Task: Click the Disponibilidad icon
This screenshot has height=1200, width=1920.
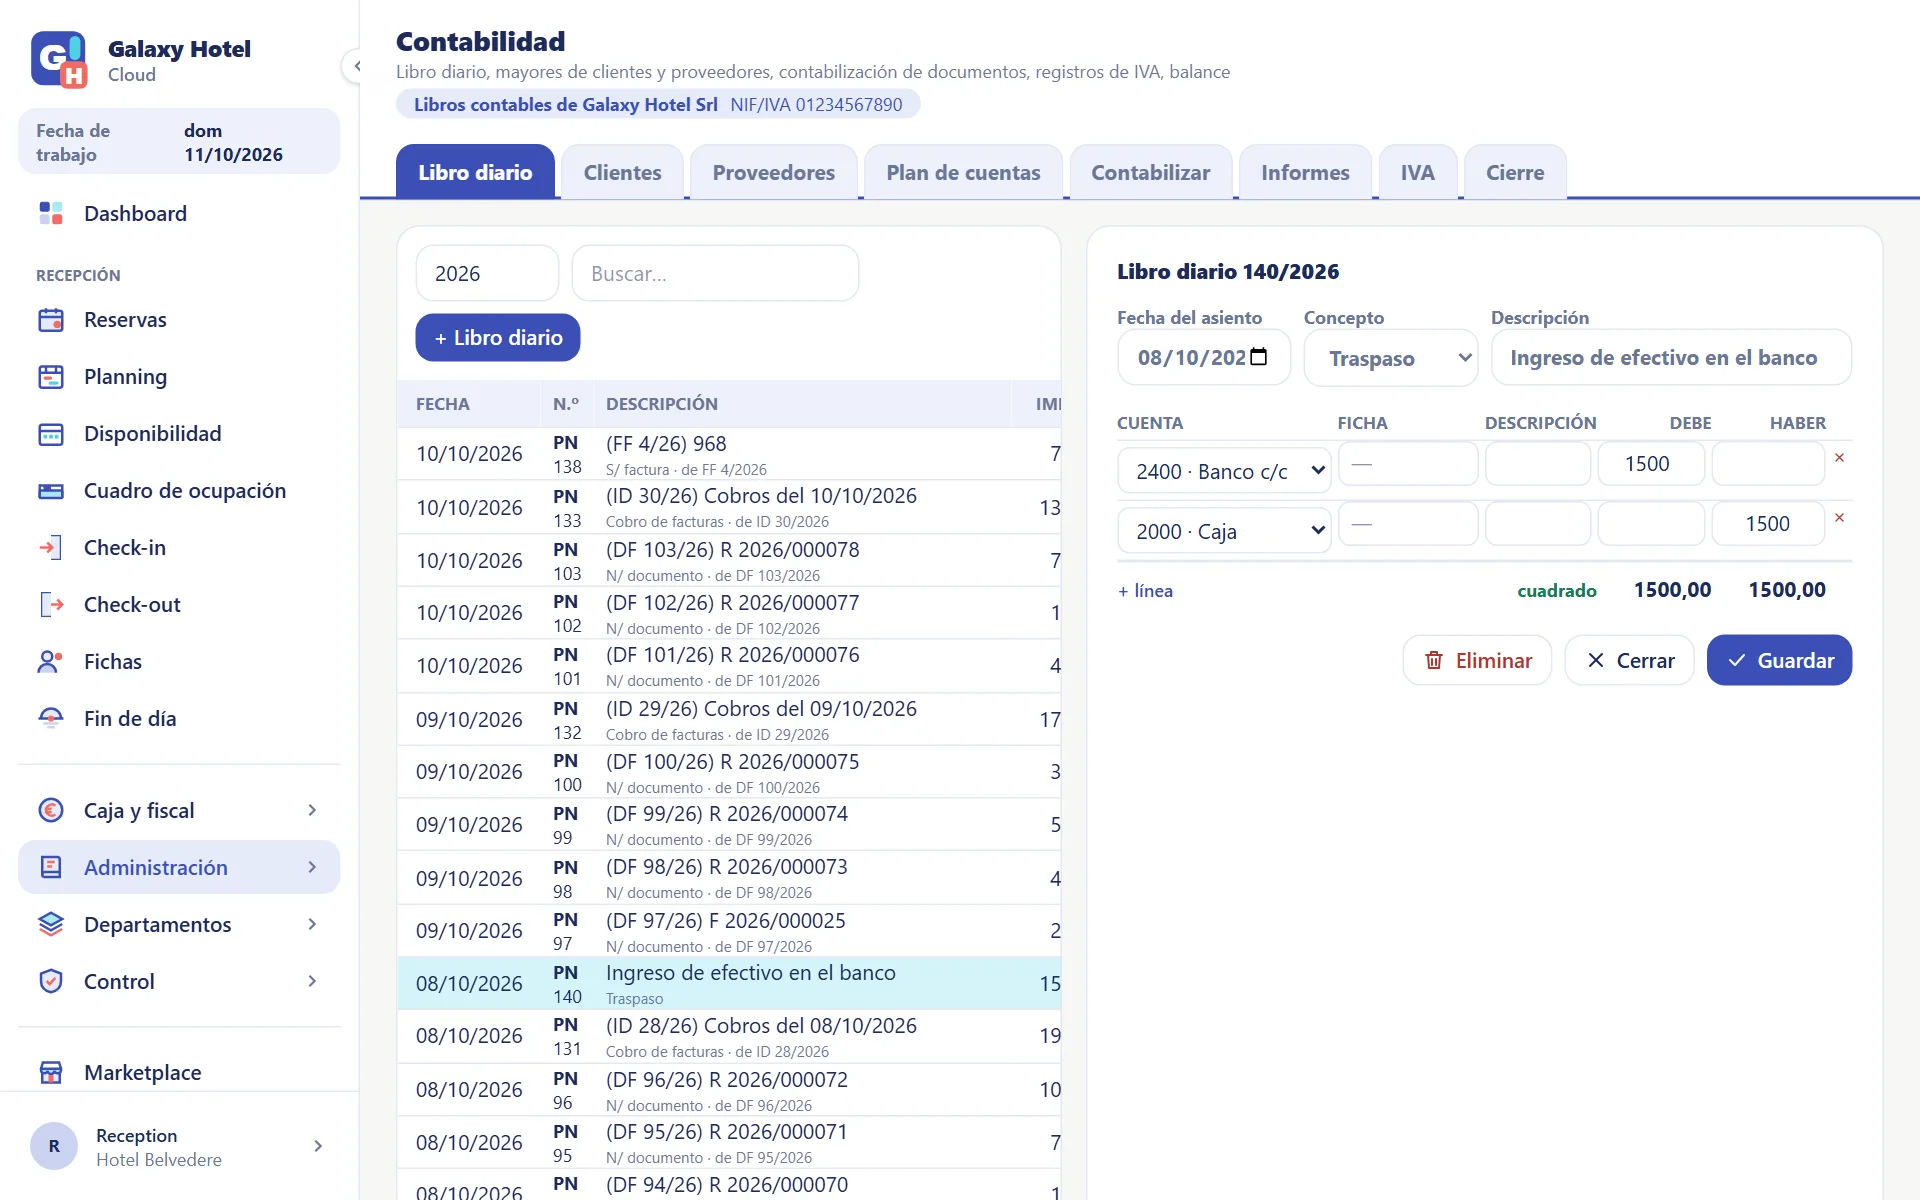Action: [51, 434]
